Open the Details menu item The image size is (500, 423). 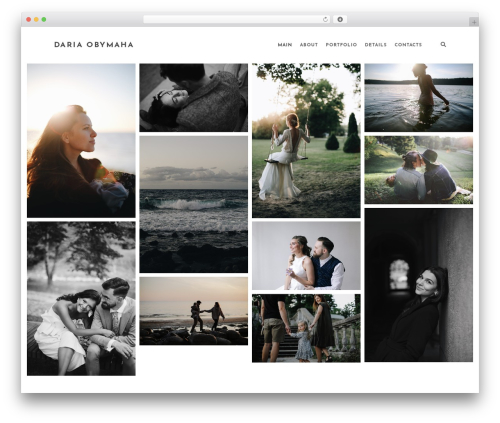pyautogui.click(x=375, y=45)
